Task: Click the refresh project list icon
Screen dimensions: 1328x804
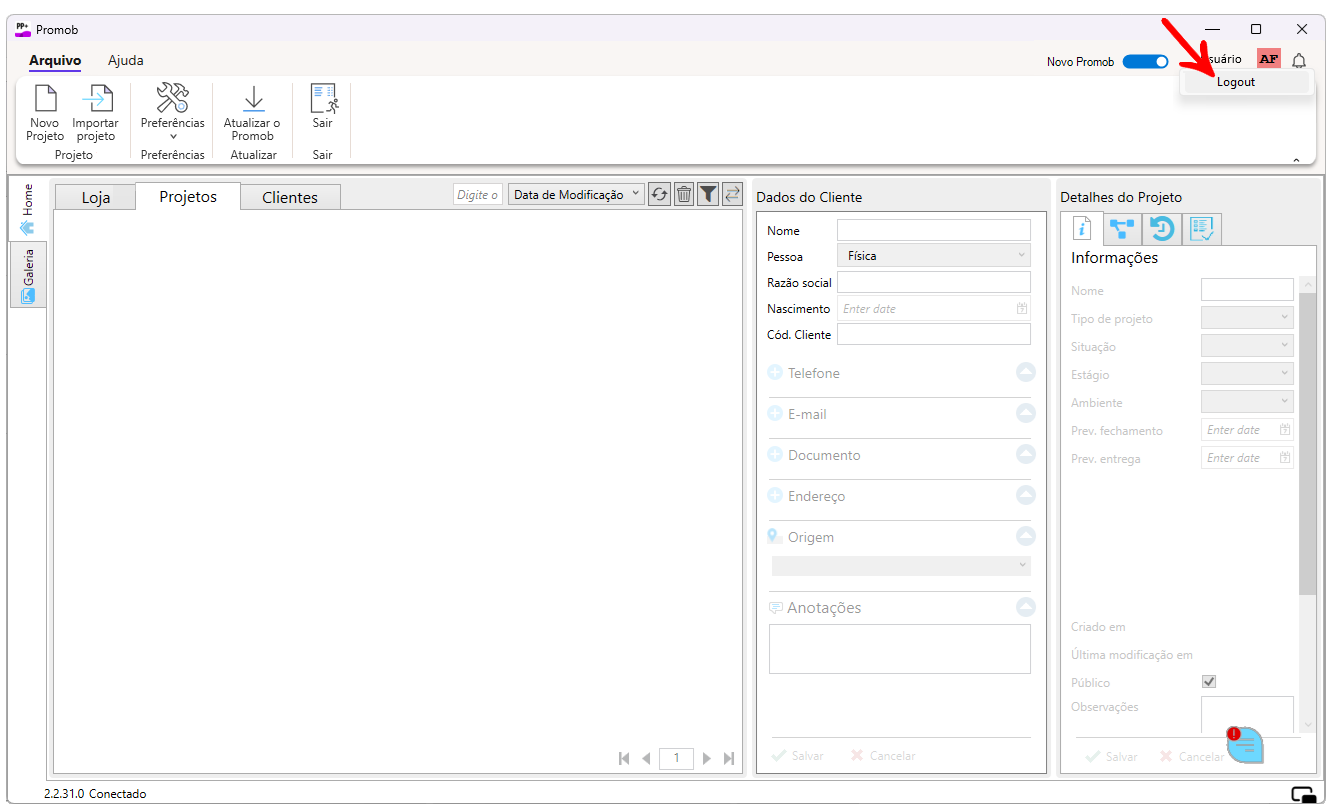Action: coord(659,195)
